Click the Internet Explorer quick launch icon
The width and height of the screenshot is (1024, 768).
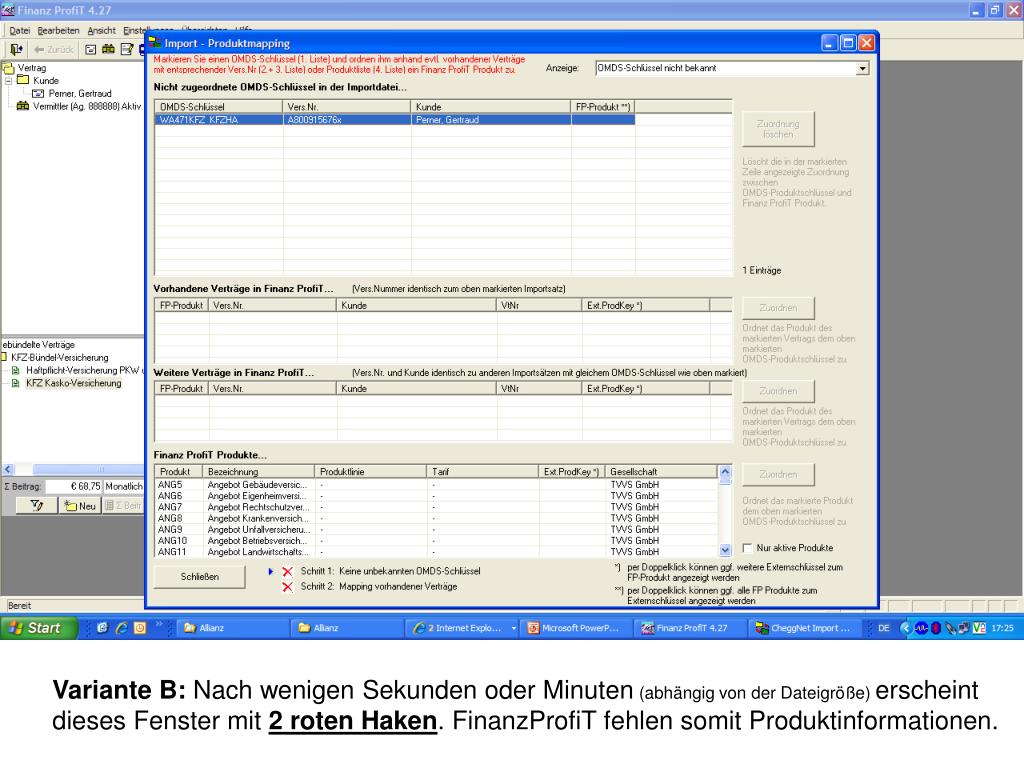(x=121, y=628)
